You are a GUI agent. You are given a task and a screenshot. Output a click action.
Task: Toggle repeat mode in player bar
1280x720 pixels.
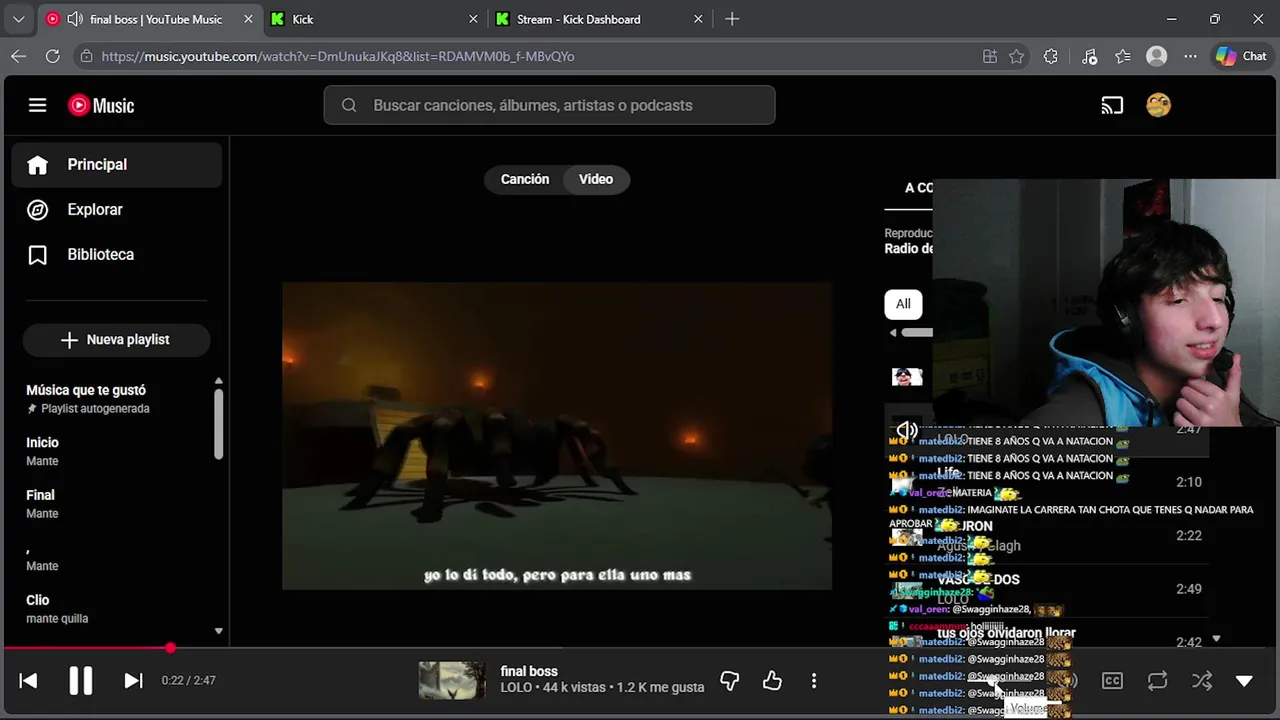1157,681
